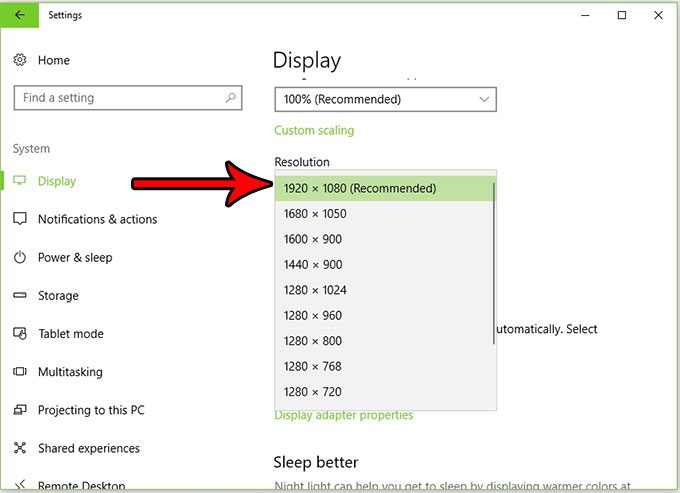Click the Home gear icon
Image resolution: width=680 pixels, height=493 pixels.
(x=20, y=60)
